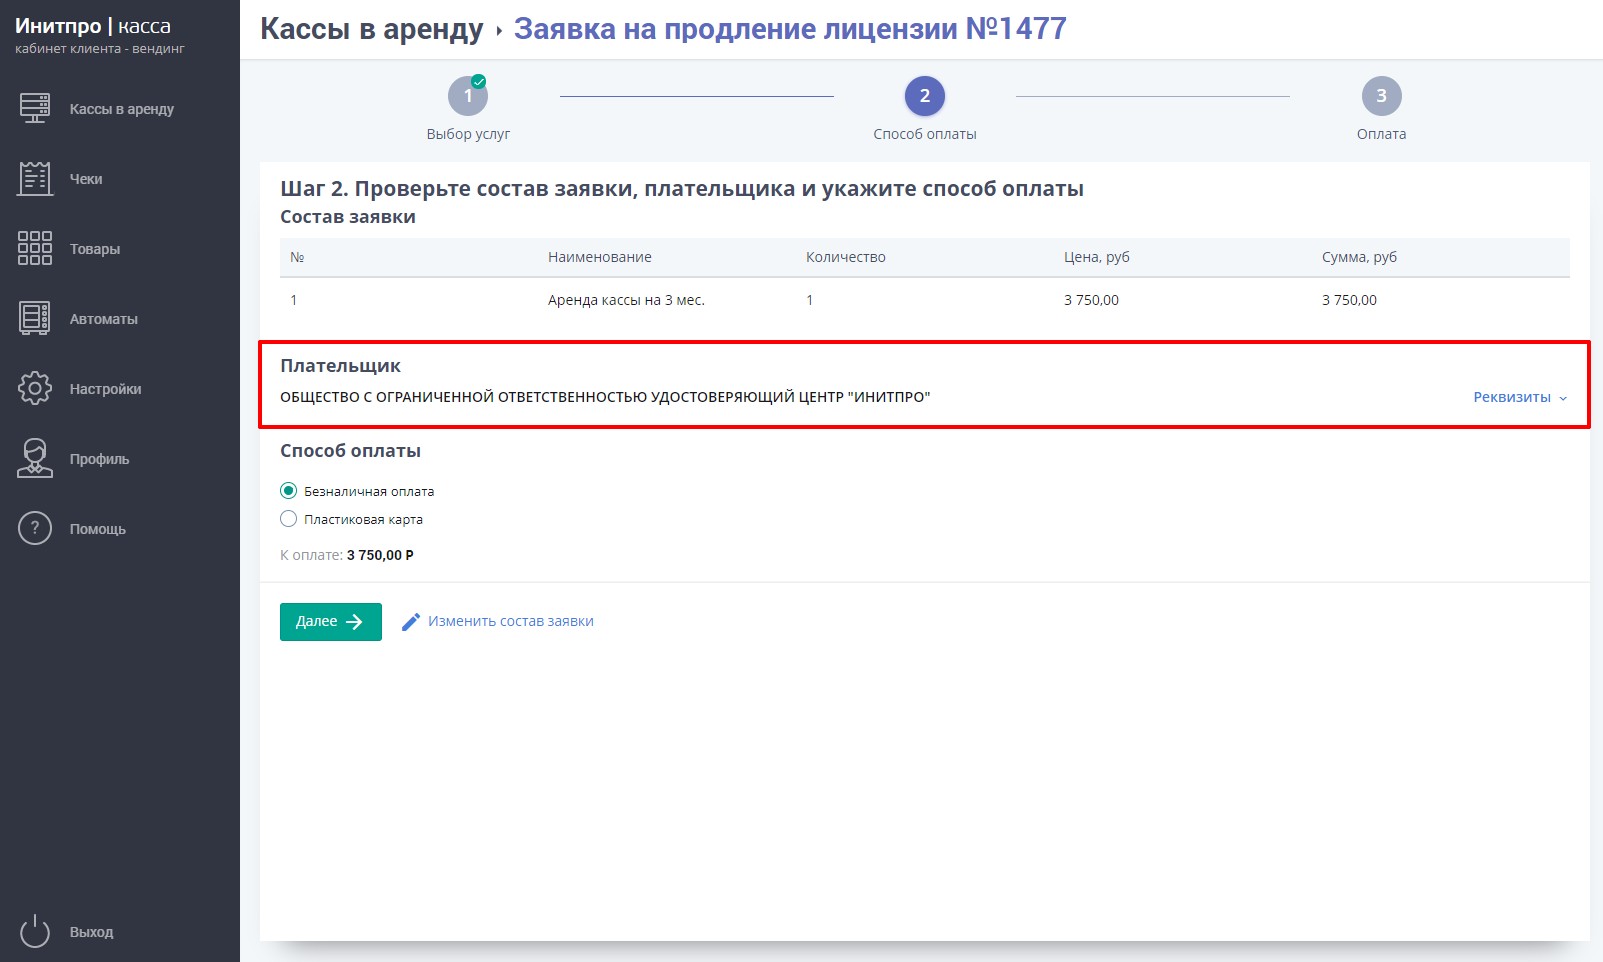Viewport: 1603px width, 962px height.
Task: Click the К оплате 3 750,00 amount
Action: tap(380, 555)
